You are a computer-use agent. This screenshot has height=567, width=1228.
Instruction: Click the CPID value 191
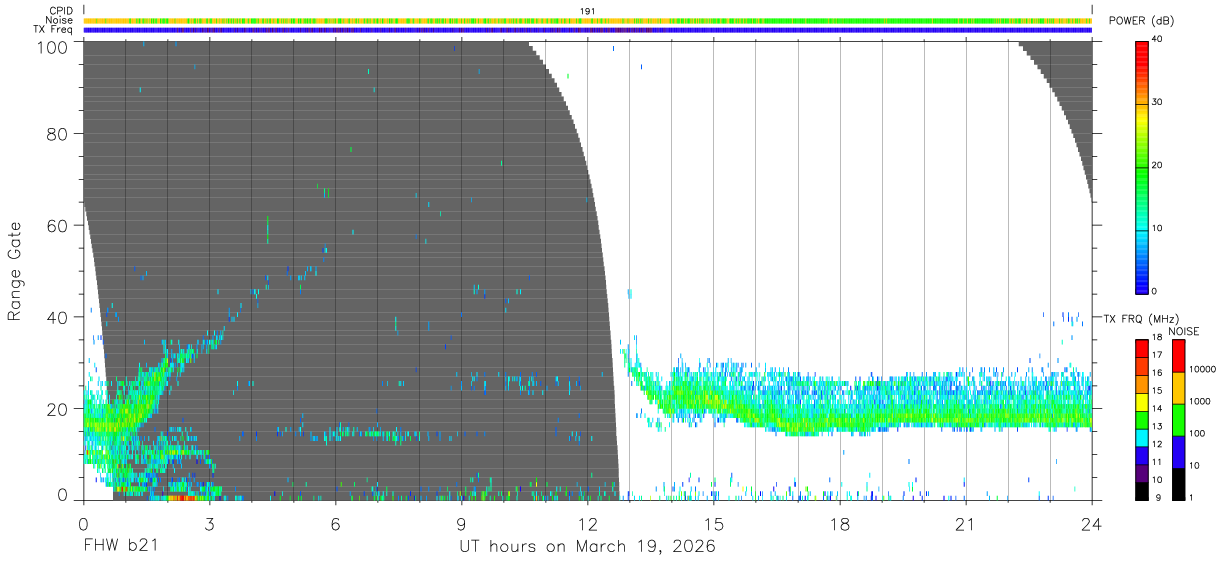[x=588, y=11]
